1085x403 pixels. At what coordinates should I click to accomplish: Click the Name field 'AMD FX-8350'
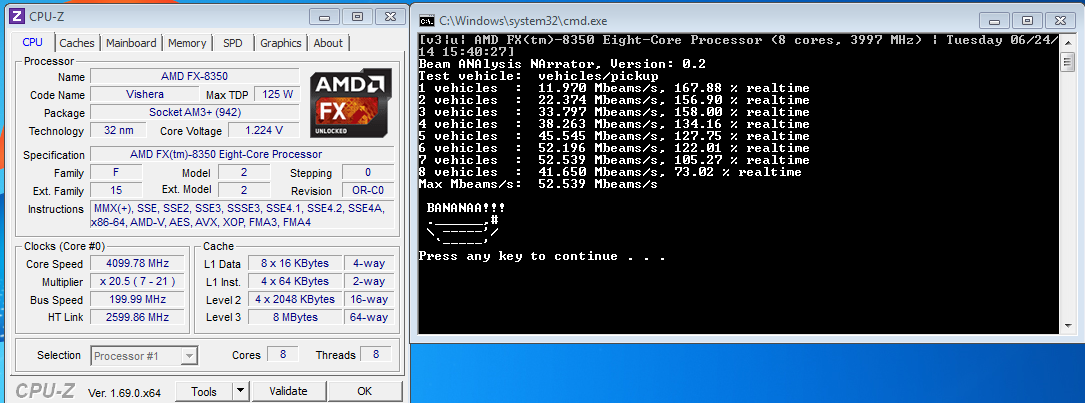[x=194, y=77]
